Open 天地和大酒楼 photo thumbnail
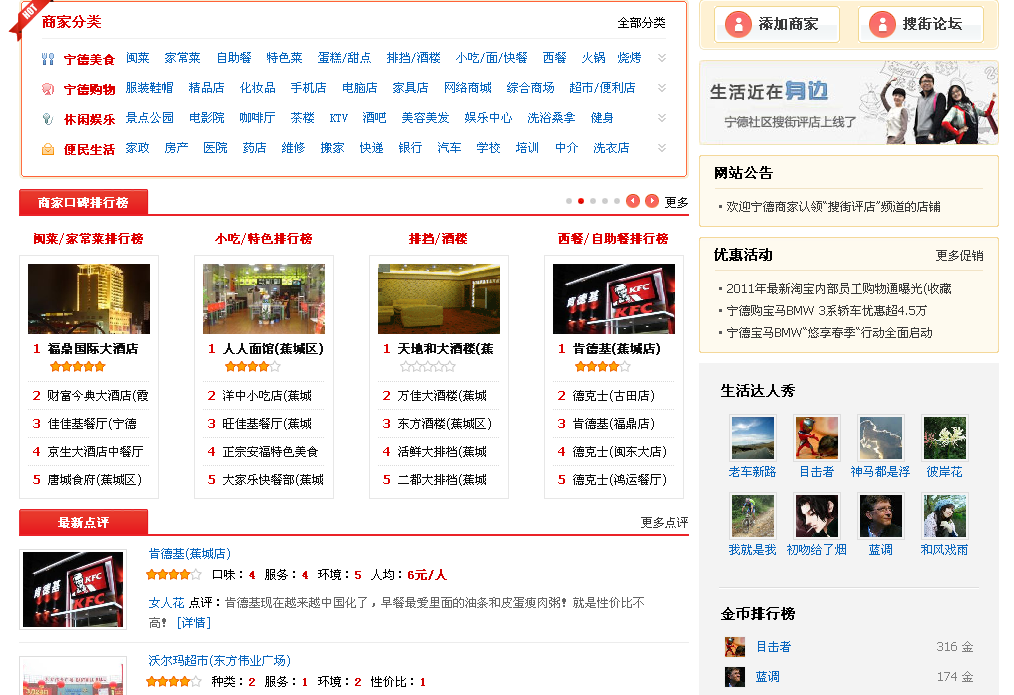This screenshot has width=1014, height=695. pos(439,299)
